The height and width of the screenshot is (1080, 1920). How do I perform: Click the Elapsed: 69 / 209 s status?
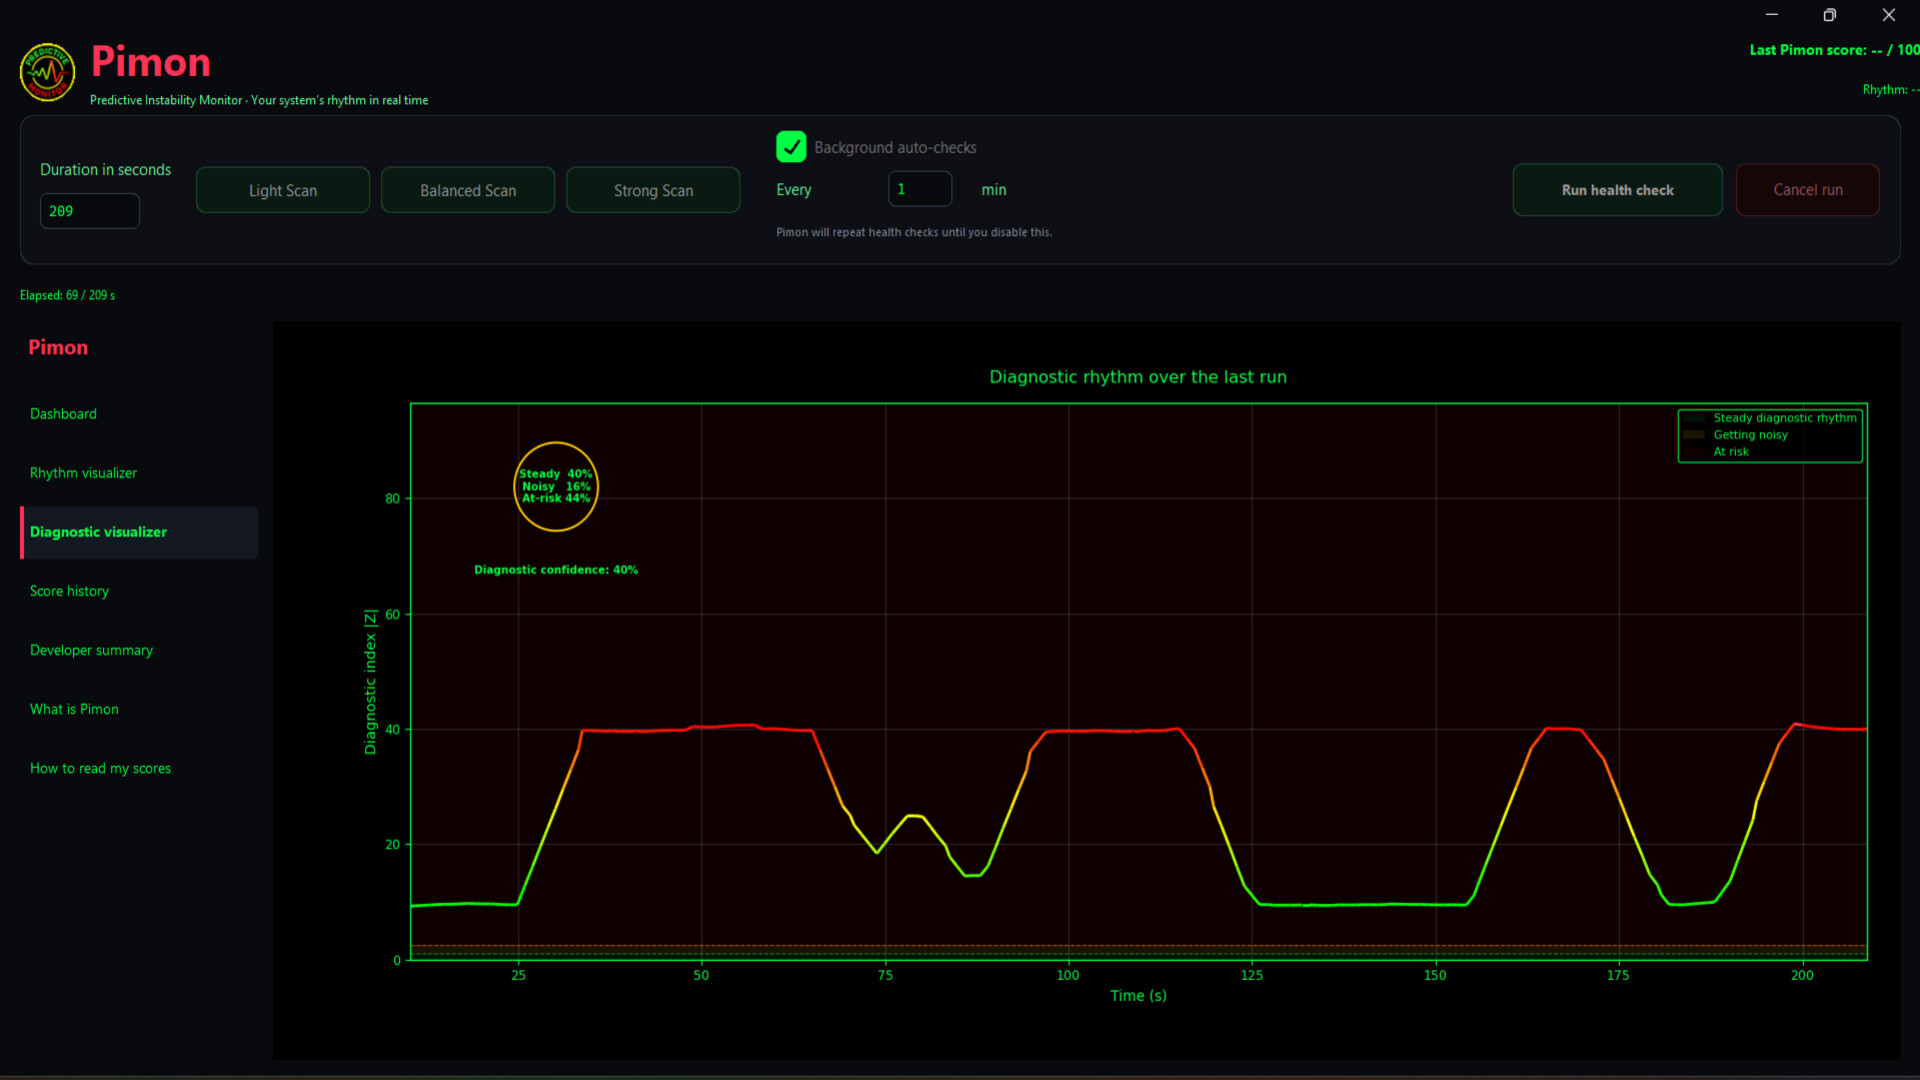(67, 295)
